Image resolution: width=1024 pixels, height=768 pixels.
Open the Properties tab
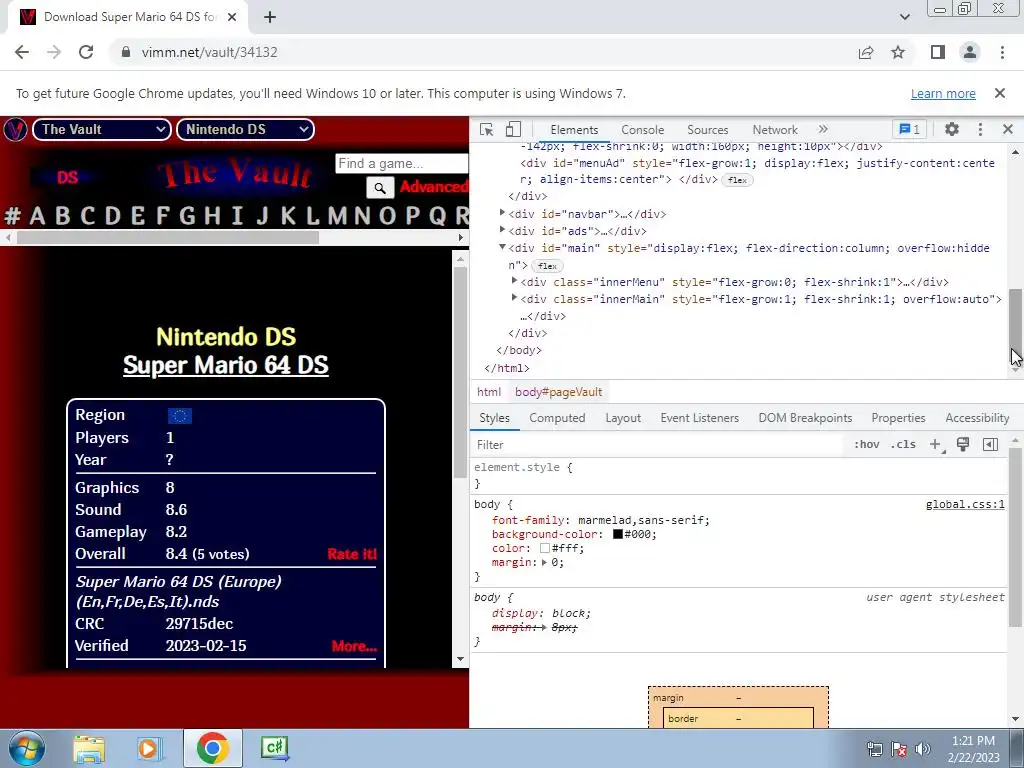coord(898,418)
